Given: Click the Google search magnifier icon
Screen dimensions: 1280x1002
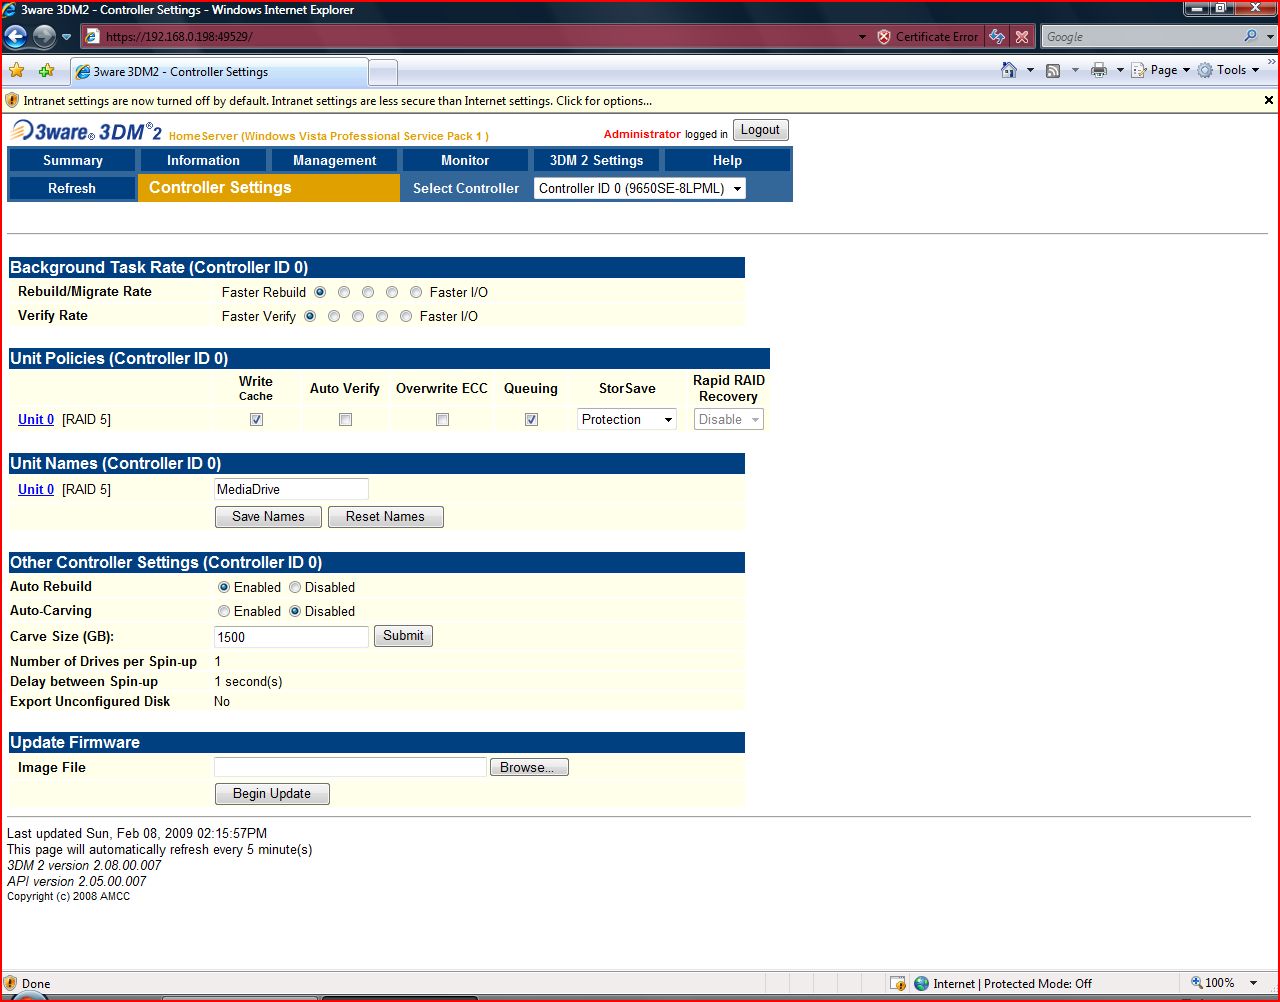Looking at the screenshot, I should click(1251, 36).
